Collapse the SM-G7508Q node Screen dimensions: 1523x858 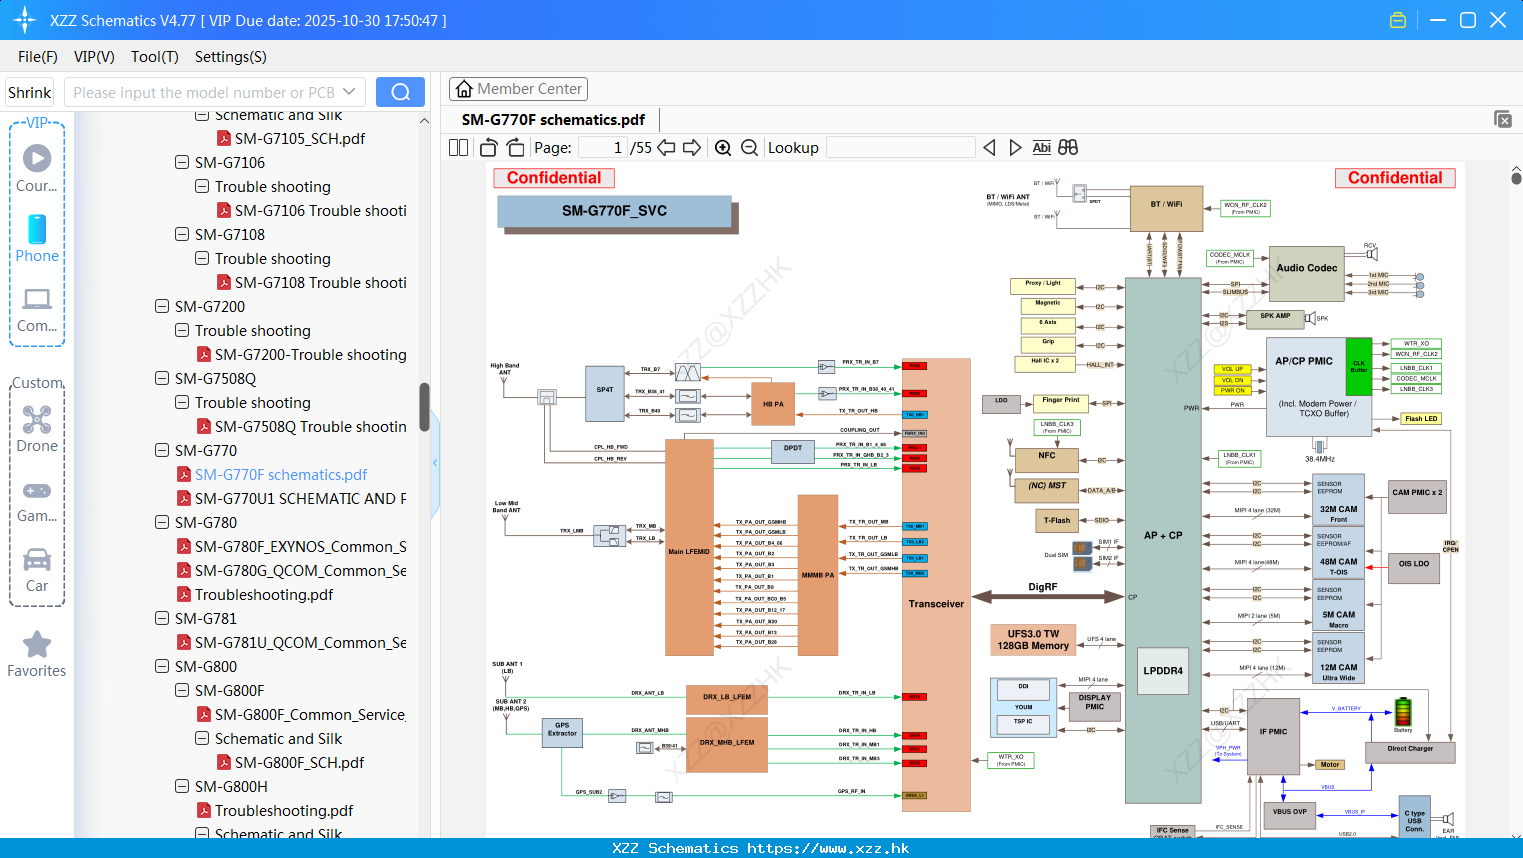162,378
